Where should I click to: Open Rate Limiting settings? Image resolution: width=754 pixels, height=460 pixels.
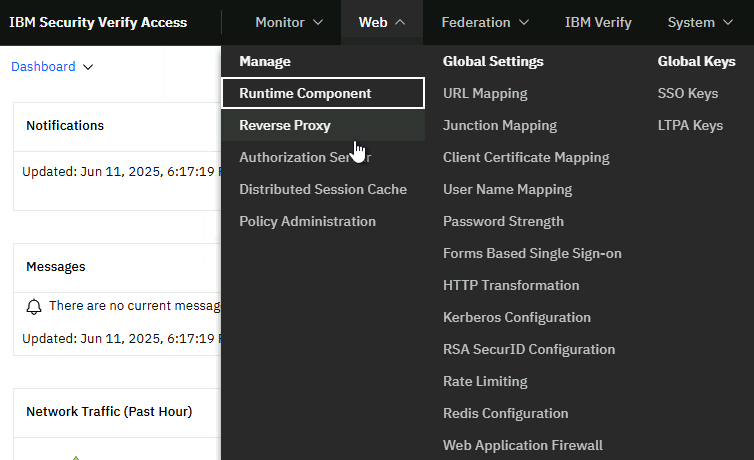coord(485,381)
